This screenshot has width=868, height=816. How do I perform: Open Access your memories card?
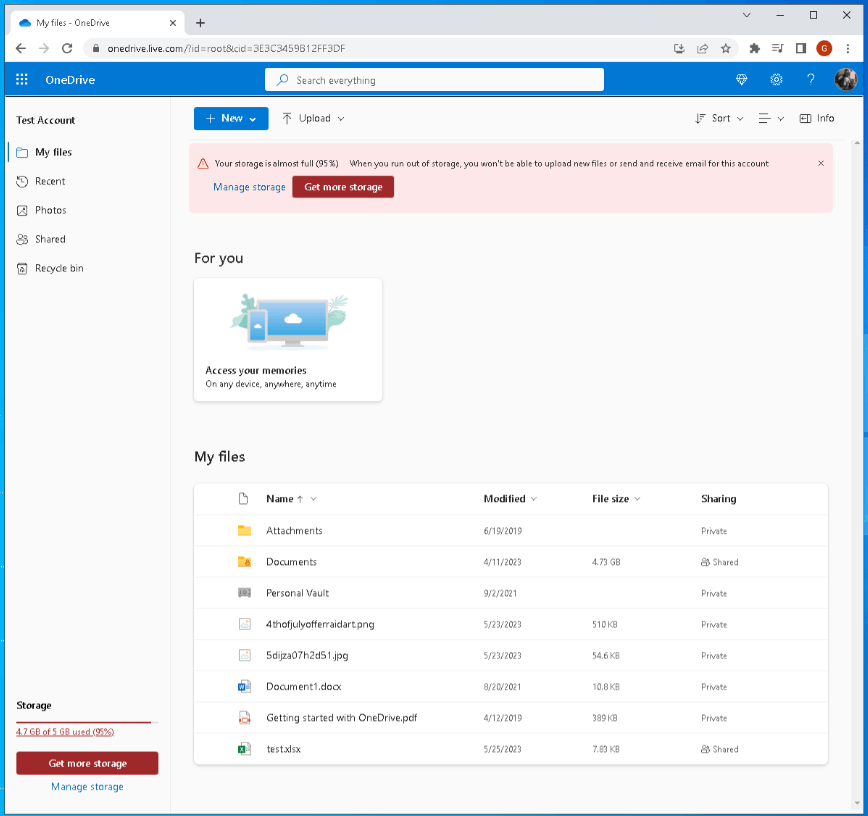[x=288, y=339]
